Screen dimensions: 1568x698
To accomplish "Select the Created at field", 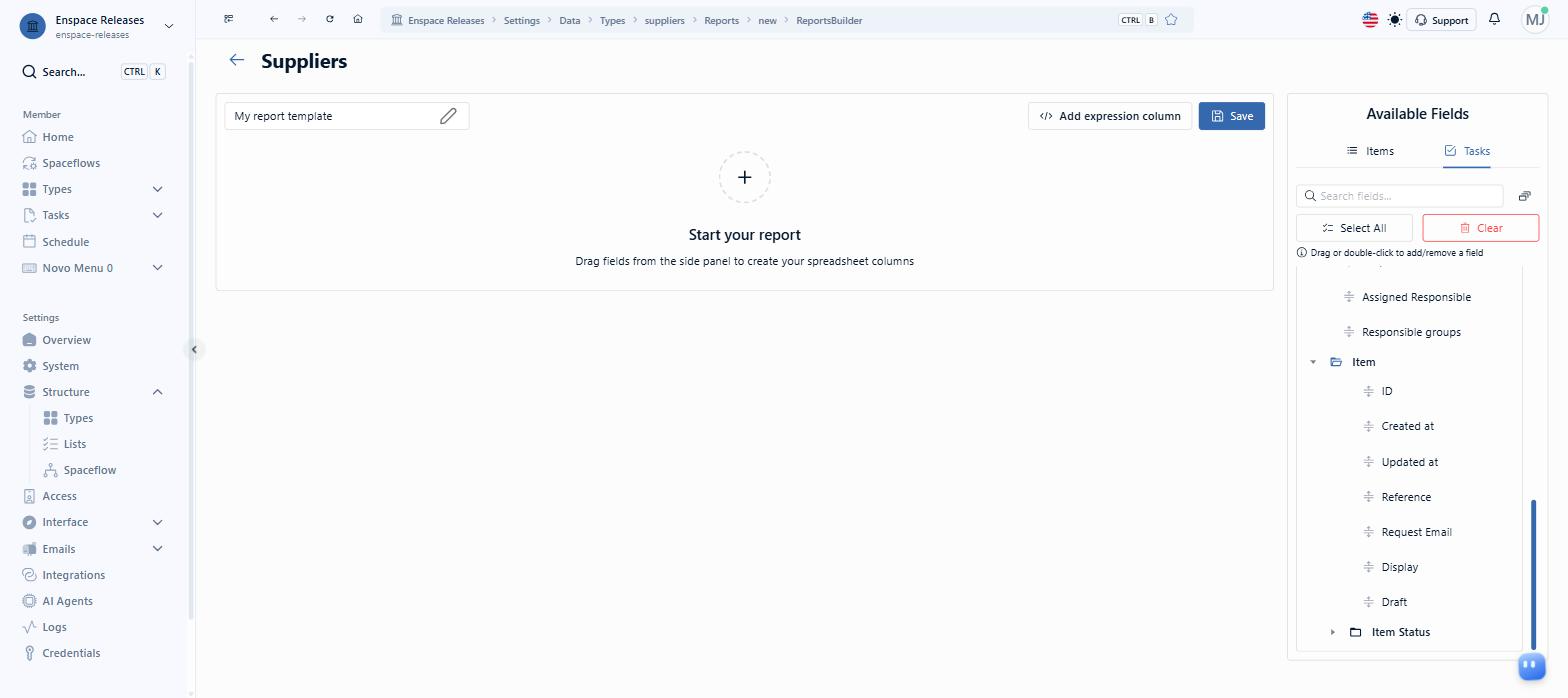I will point(1408,426).
